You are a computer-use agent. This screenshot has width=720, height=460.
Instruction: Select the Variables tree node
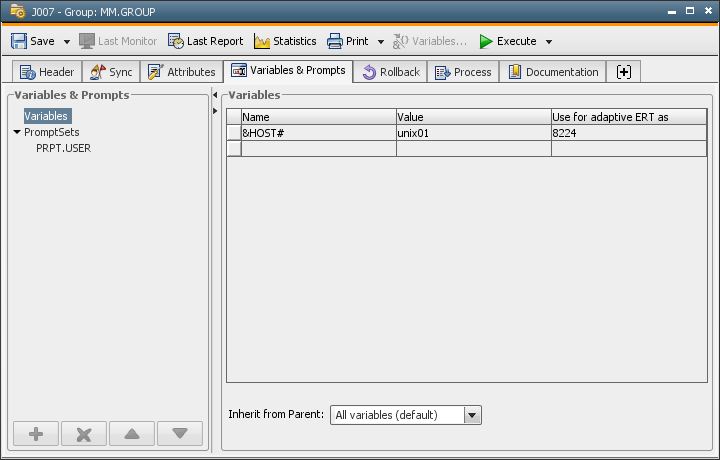46,117
